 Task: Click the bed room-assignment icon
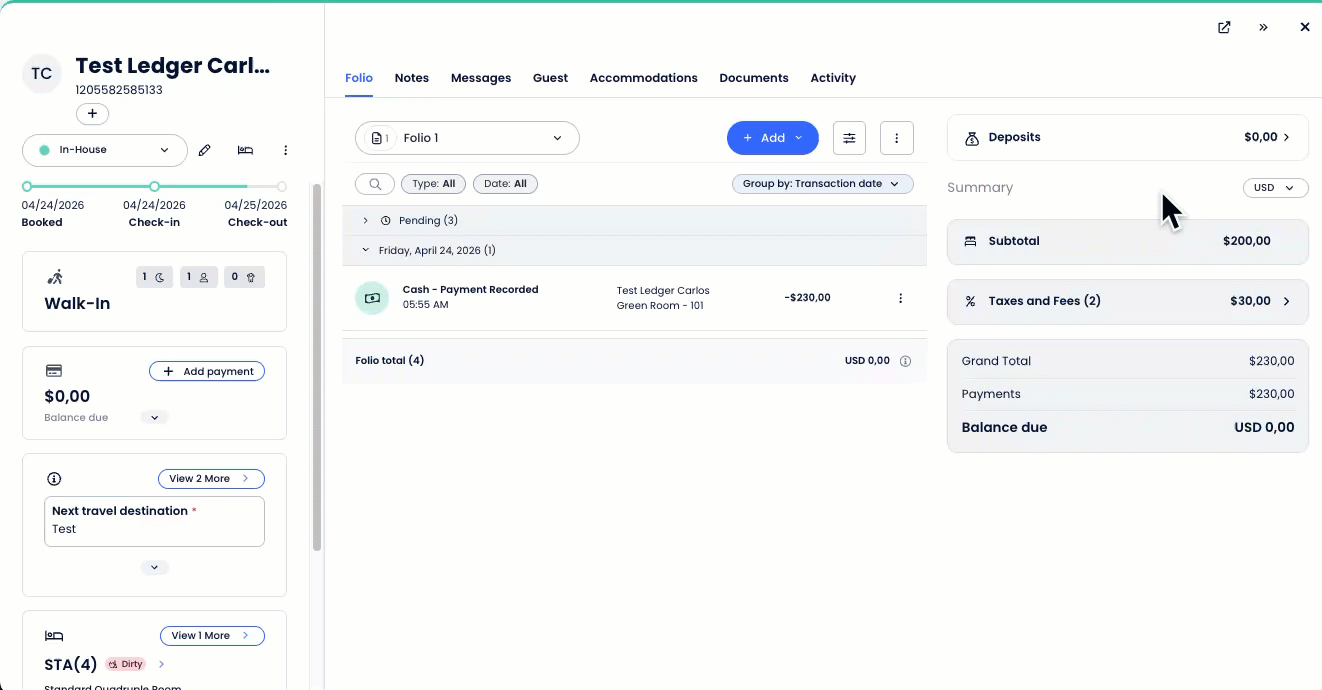coord(245,150)
